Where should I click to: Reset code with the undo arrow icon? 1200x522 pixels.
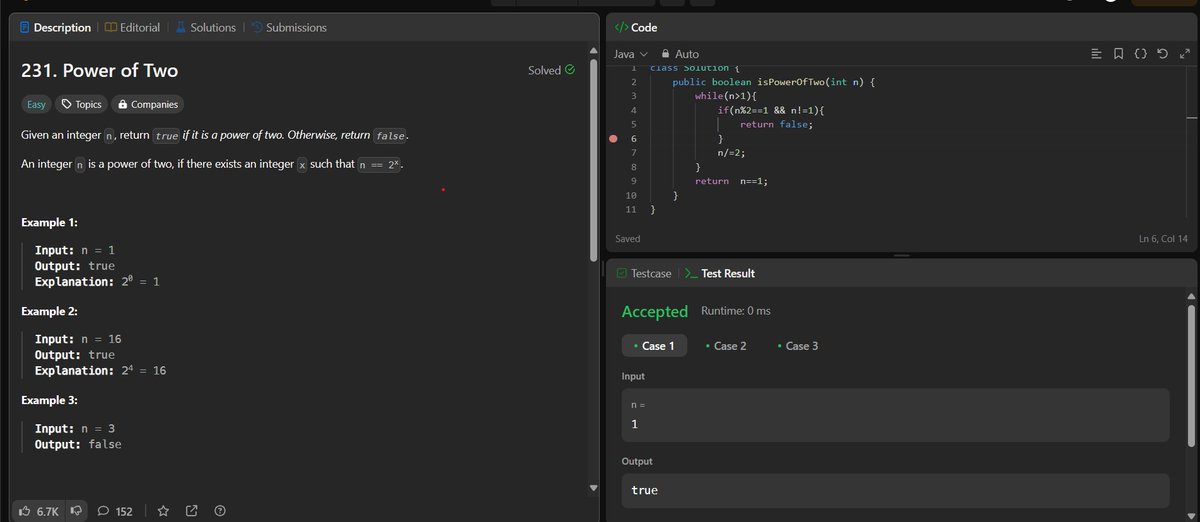(1161, 53)
